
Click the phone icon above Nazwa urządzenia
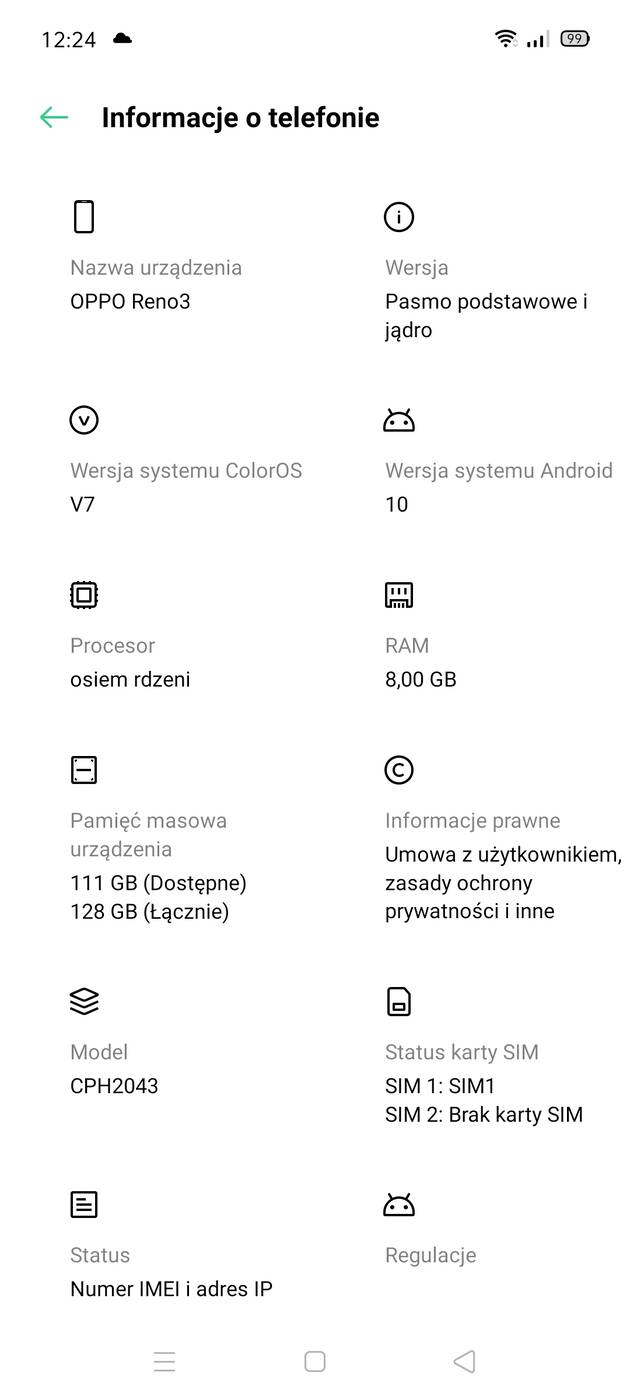coord(84,216)
